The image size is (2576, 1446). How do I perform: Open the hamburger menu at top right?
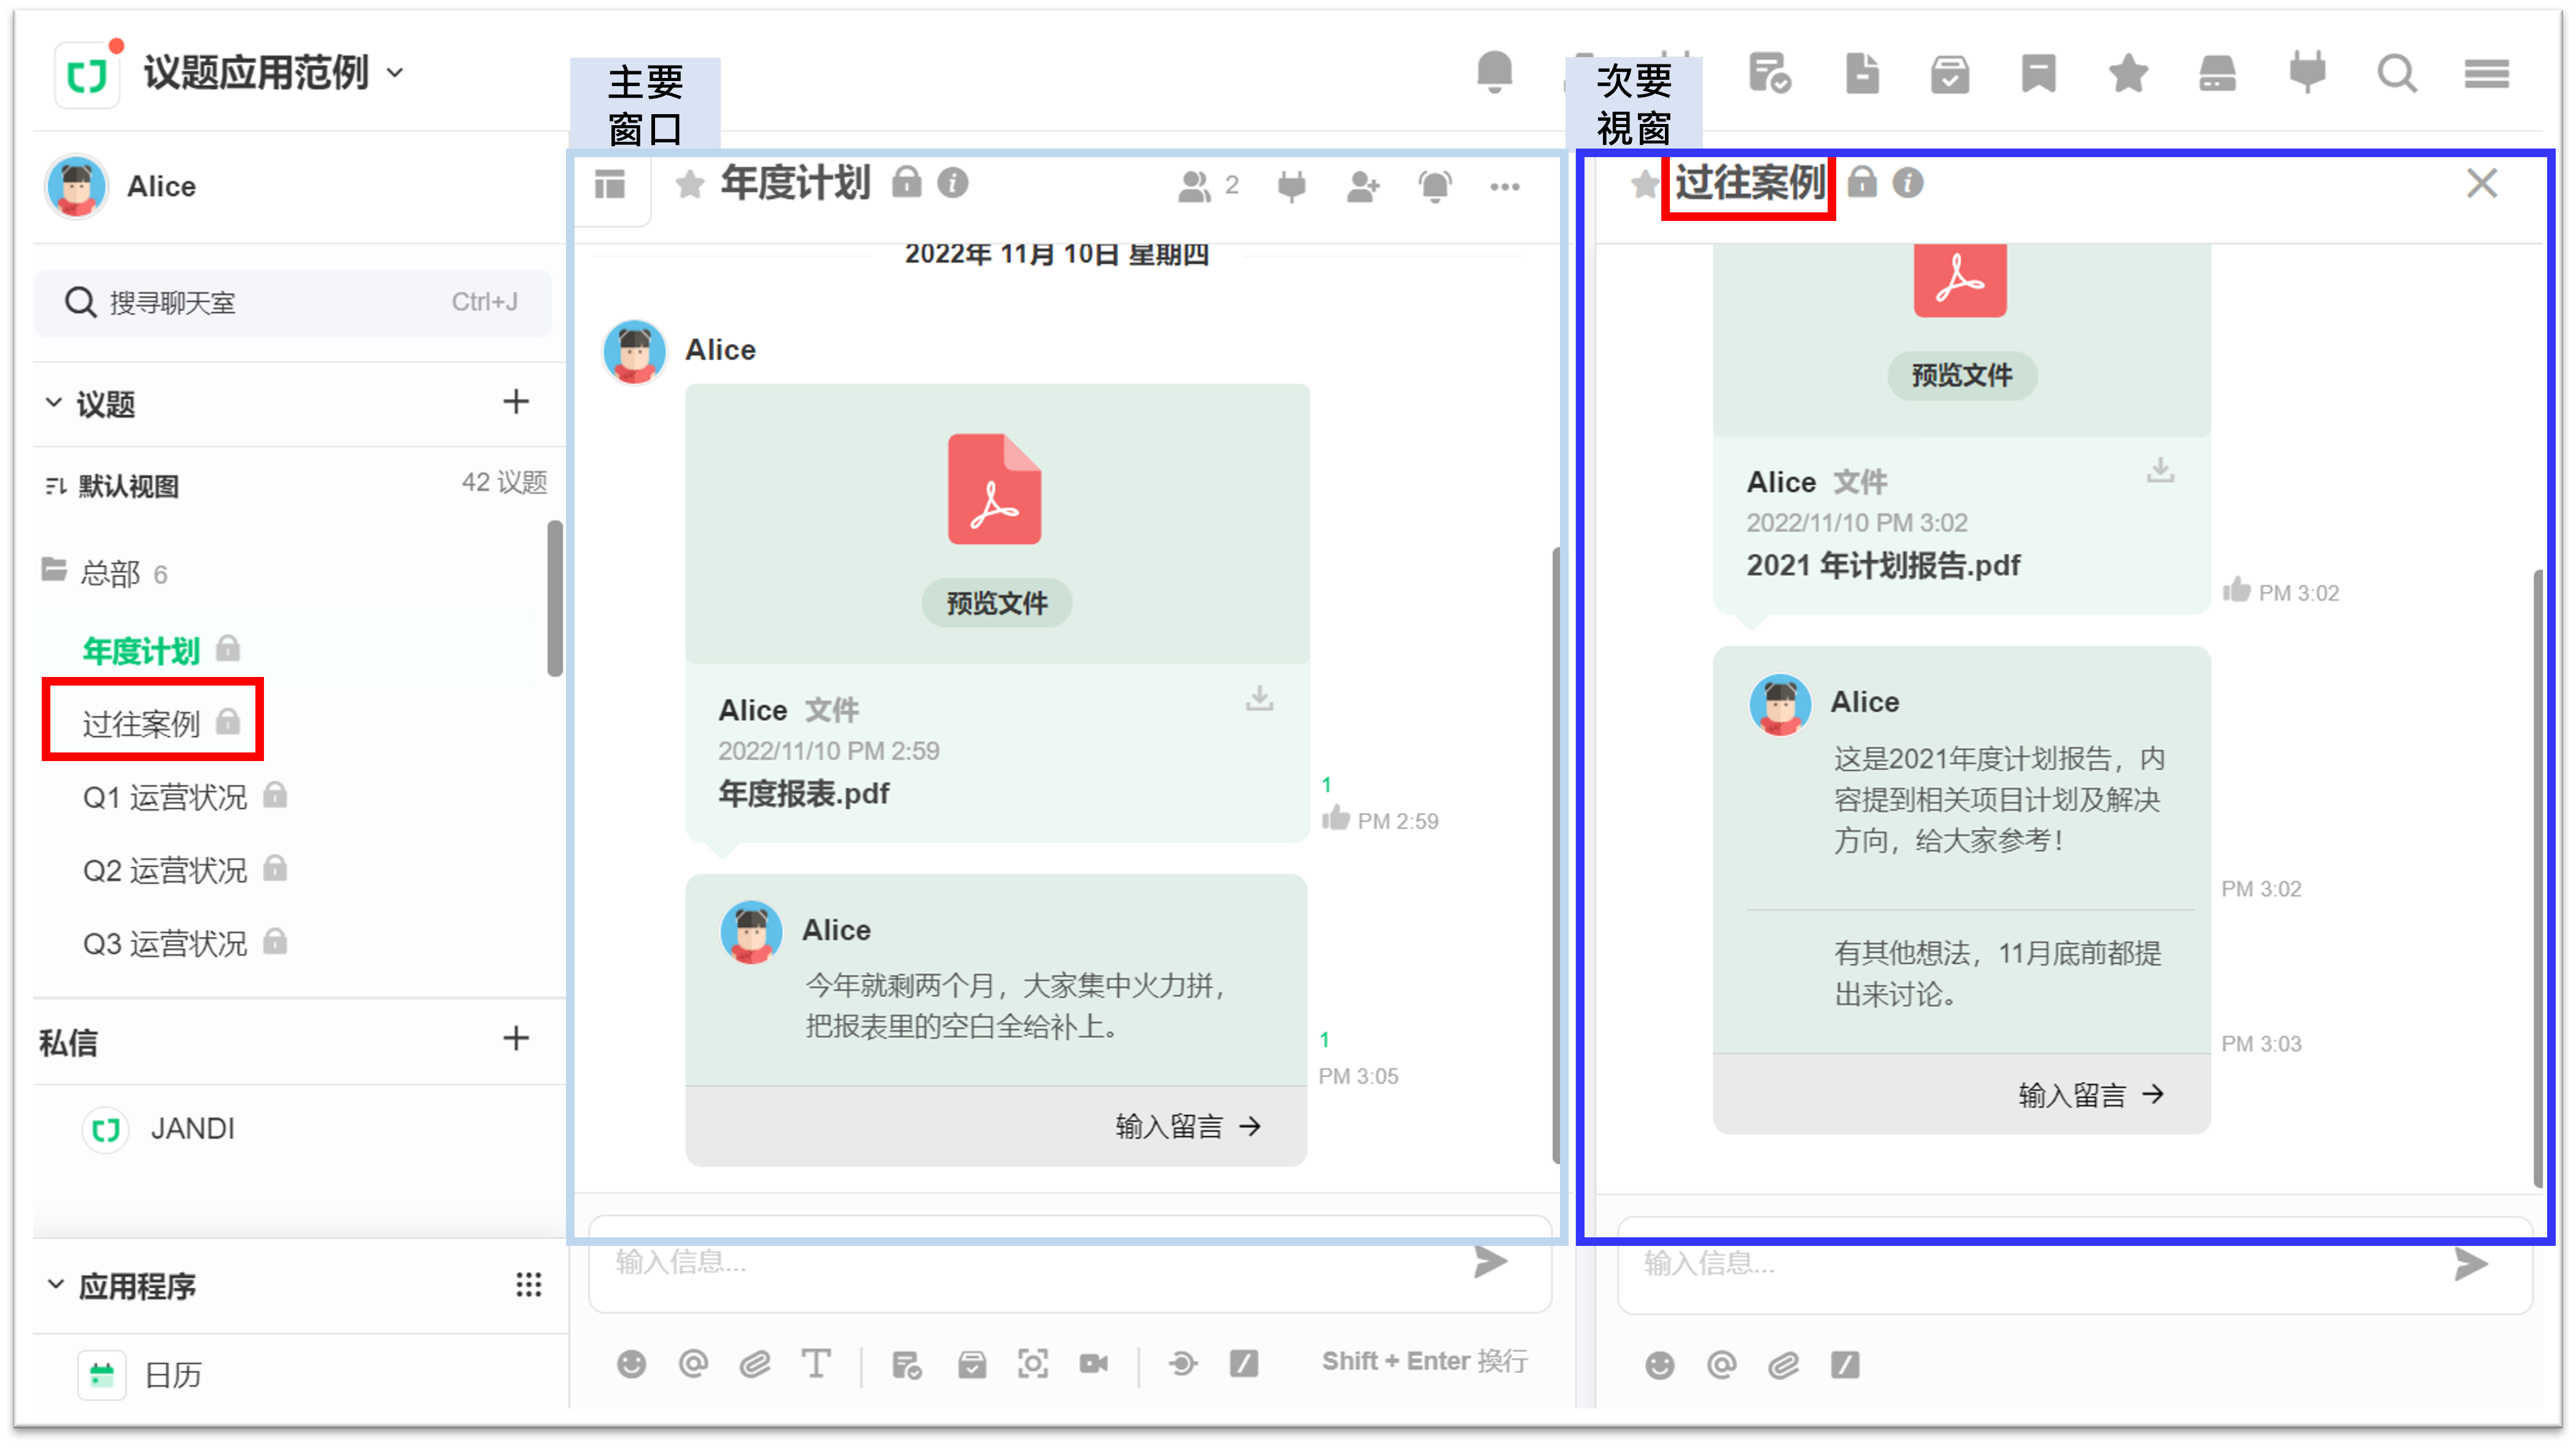pos(2486,74)
